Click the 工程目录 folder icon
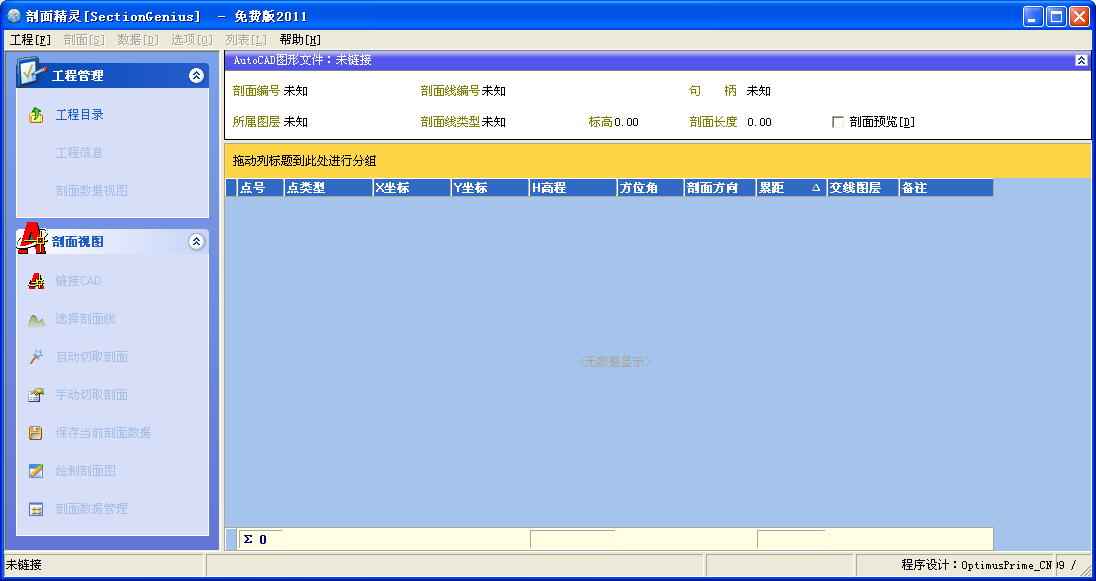The height and width of the screenshot is (581, 1096). 36,115
